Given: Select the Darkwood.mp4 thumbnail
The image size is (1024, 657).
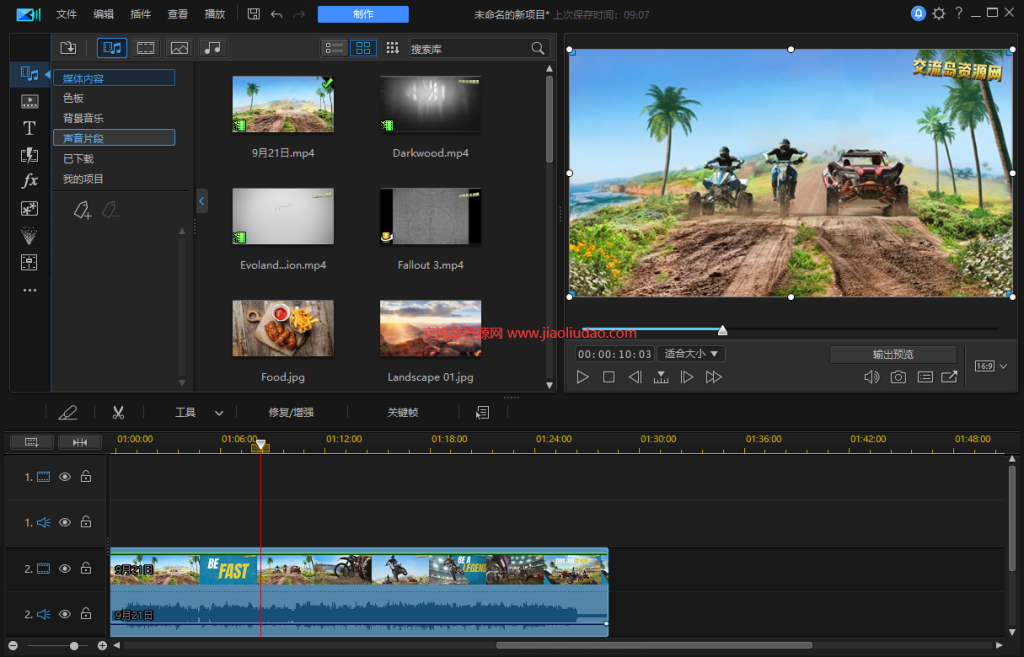Looking at the screenshot, I should [x=430, y=104].
